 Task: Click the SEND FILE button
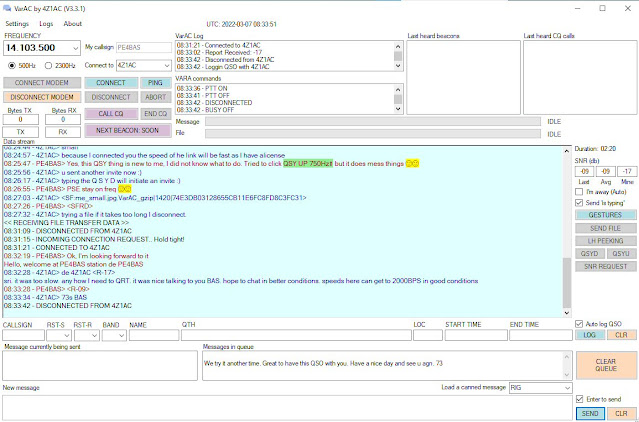606,228
